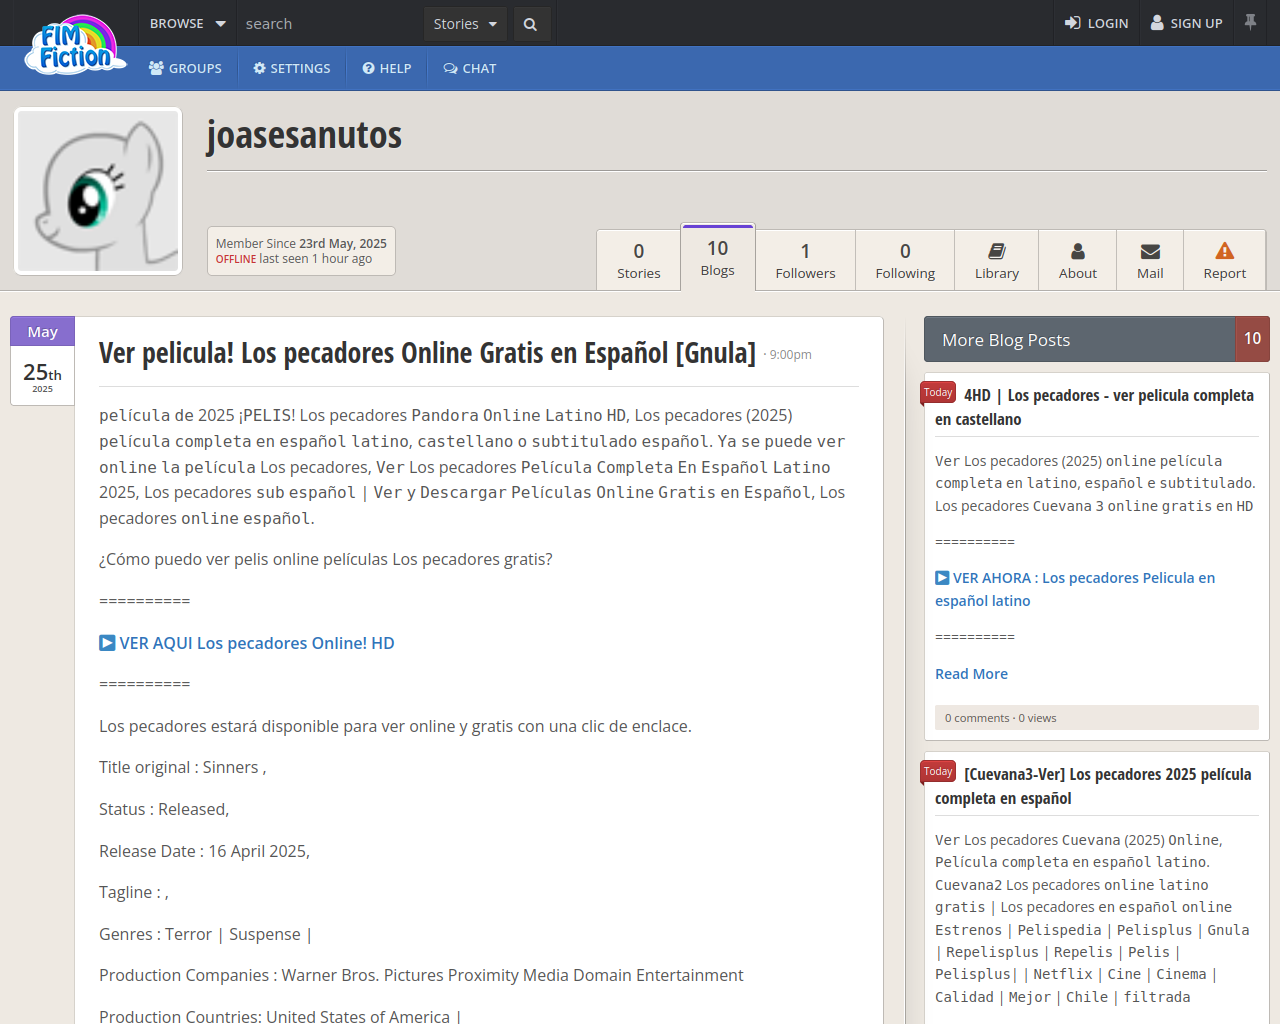
Task: Expand the Browse menu
Action: coord(187,23)
